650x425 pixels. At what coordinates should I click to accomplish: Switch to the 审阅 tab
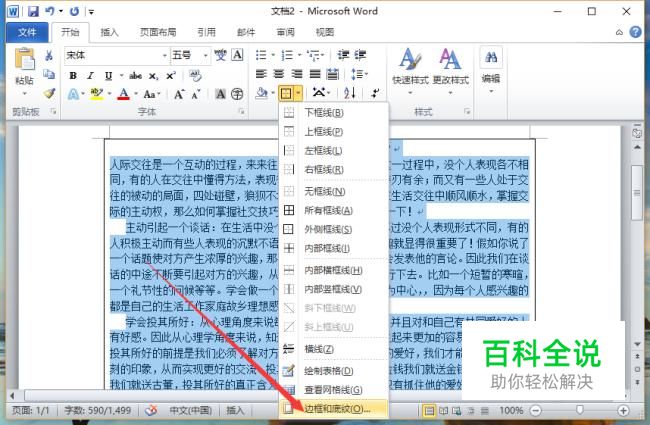[286, 32]
